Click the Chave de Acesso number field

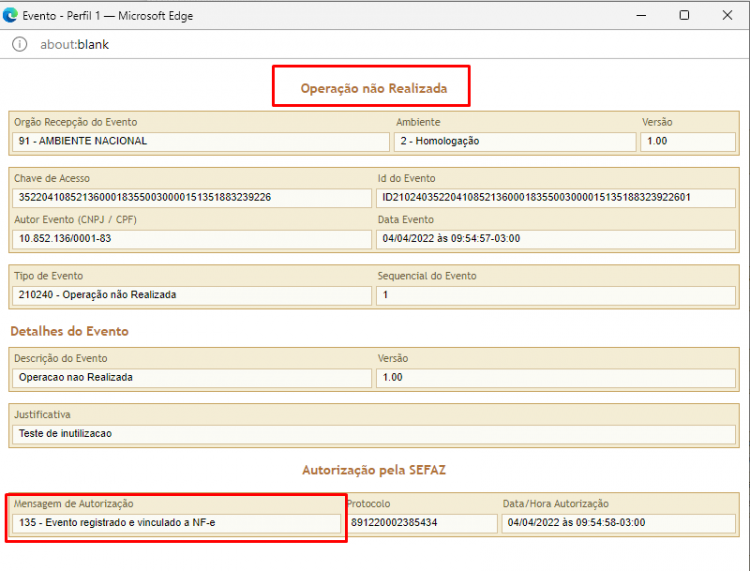pos(192,198)
